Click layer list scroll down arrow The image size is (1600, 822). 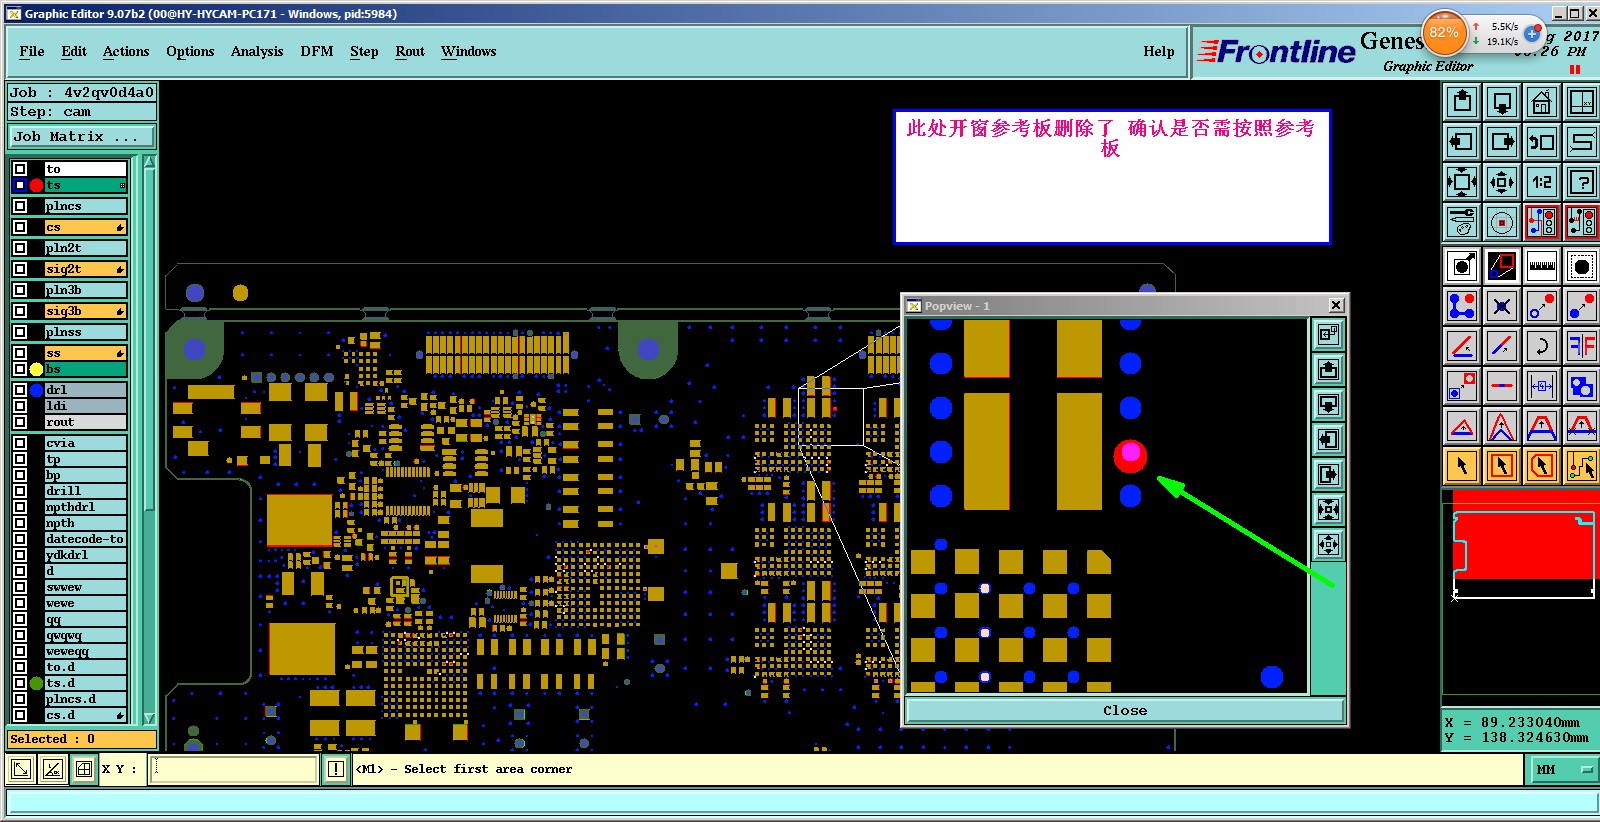point(149,718)
